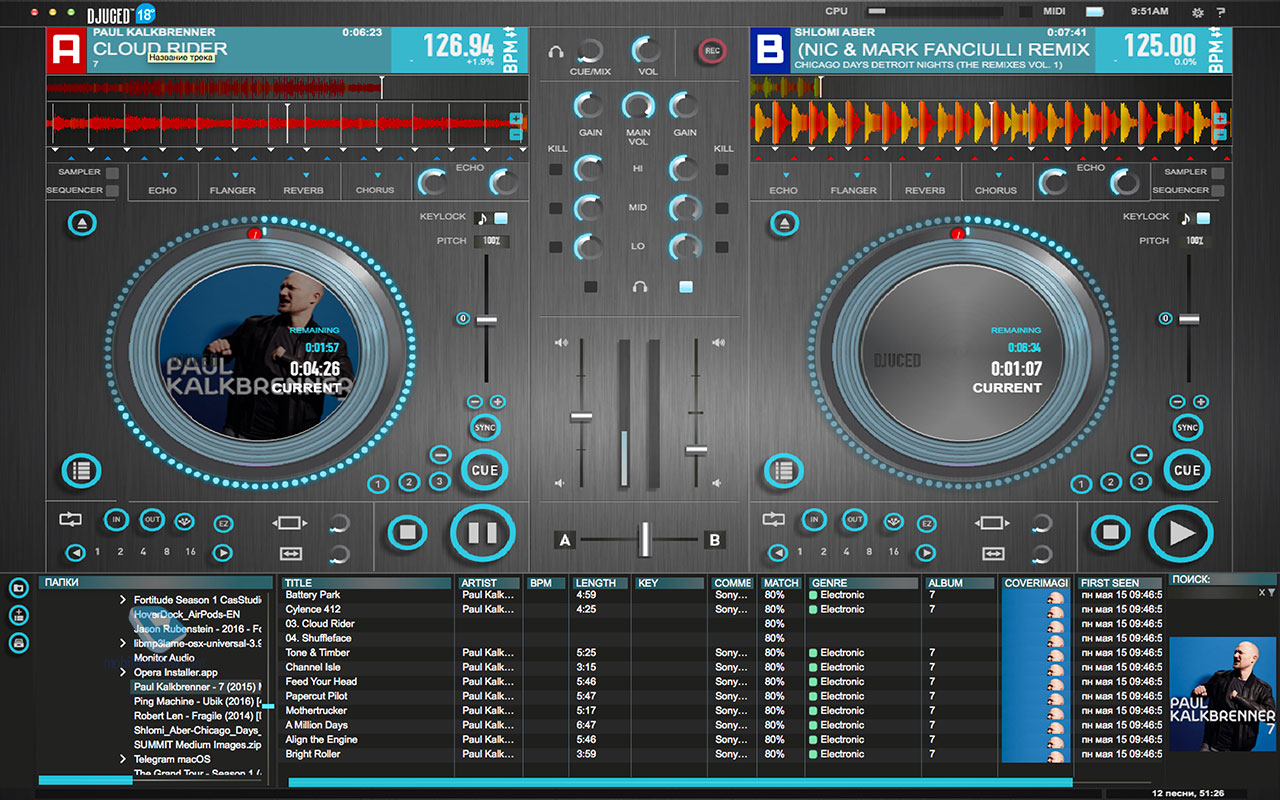
Task: Open the deck A track list button
Action: tap(81, 470)
